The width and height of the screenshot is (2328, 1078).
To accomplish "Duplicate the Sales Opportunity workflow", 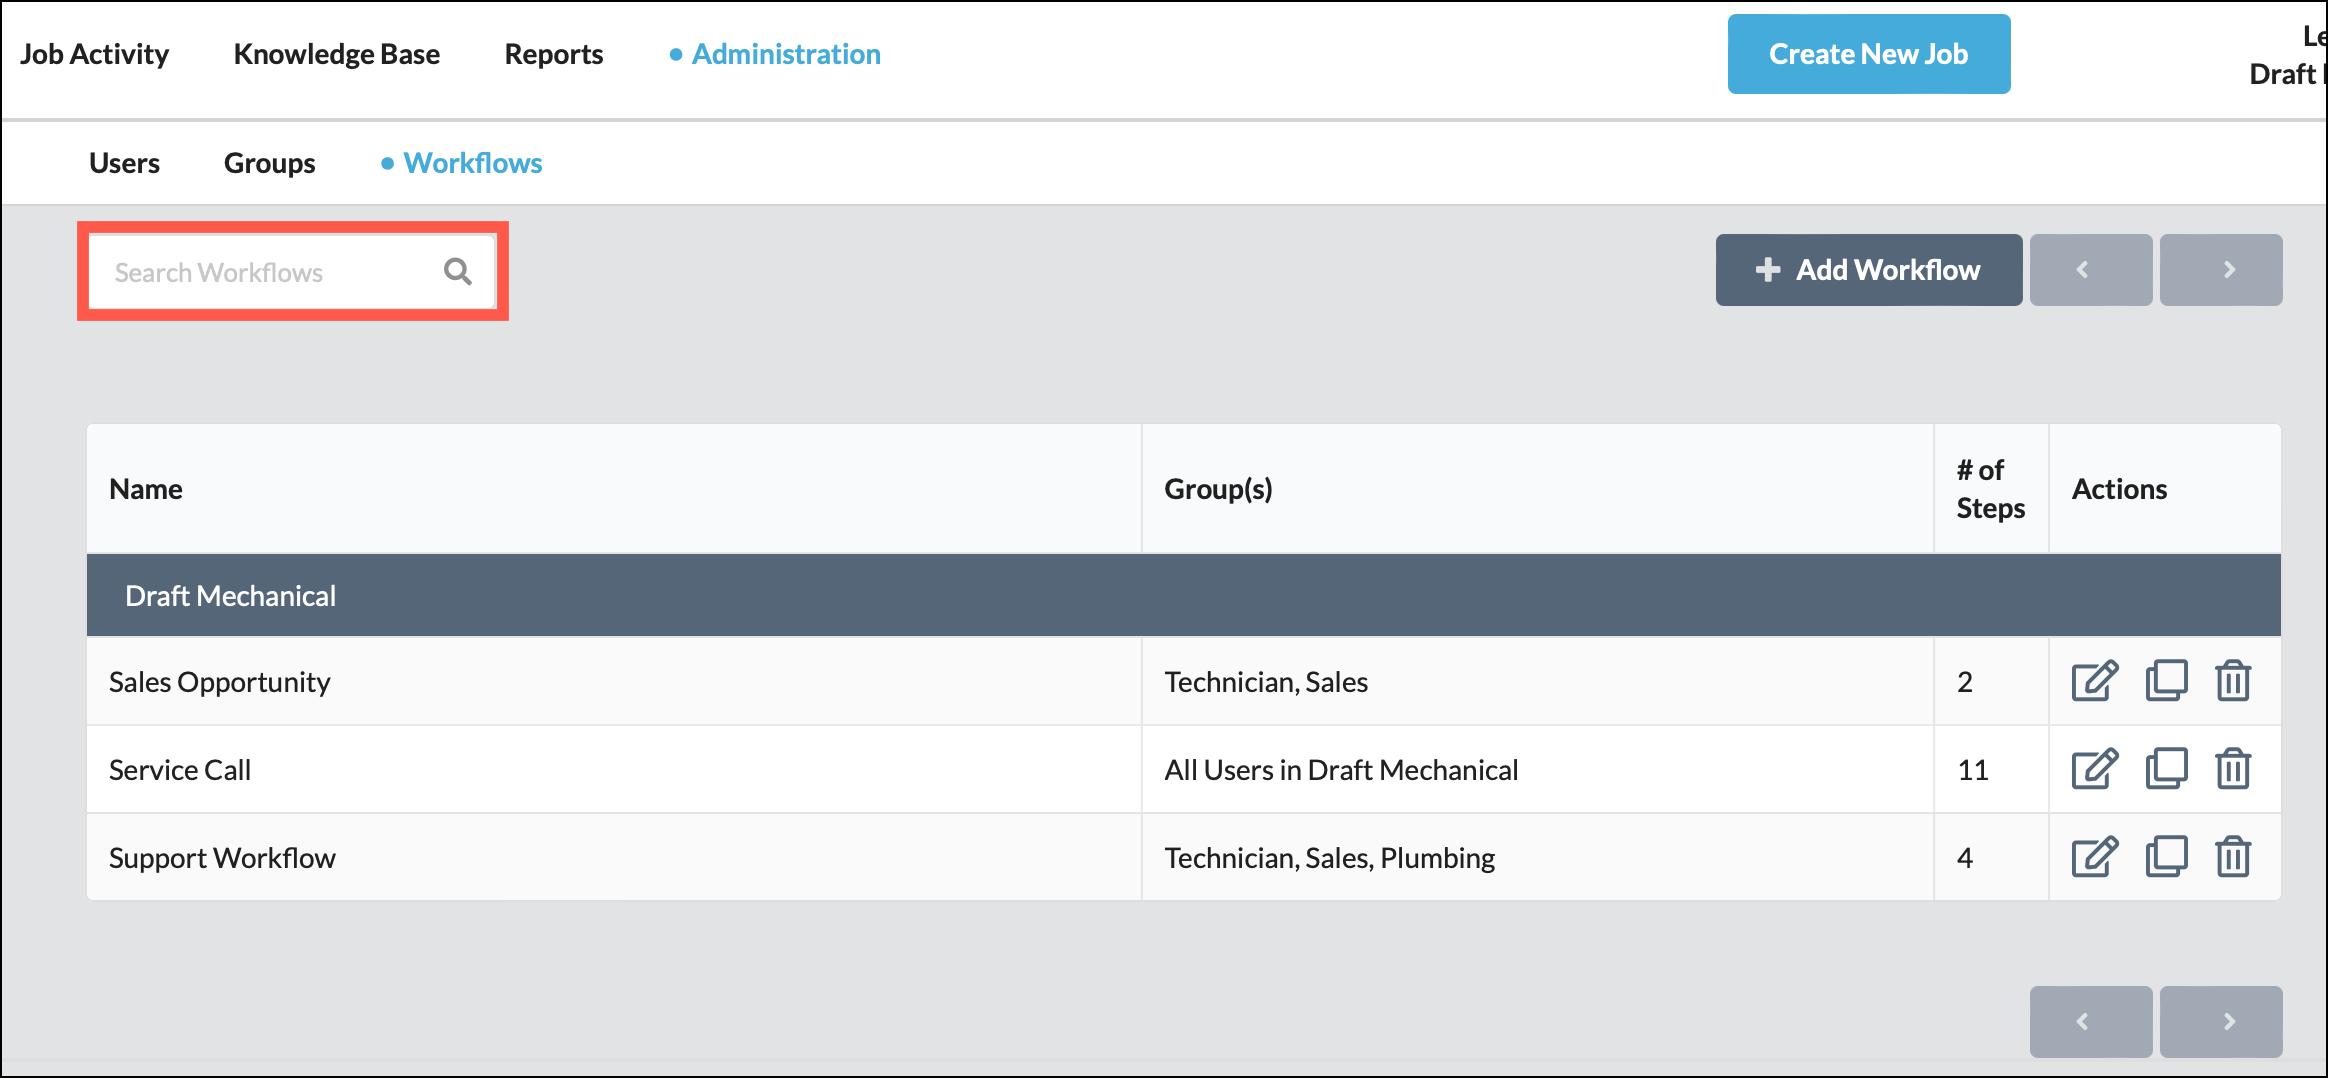I will tap(2166, 681).
